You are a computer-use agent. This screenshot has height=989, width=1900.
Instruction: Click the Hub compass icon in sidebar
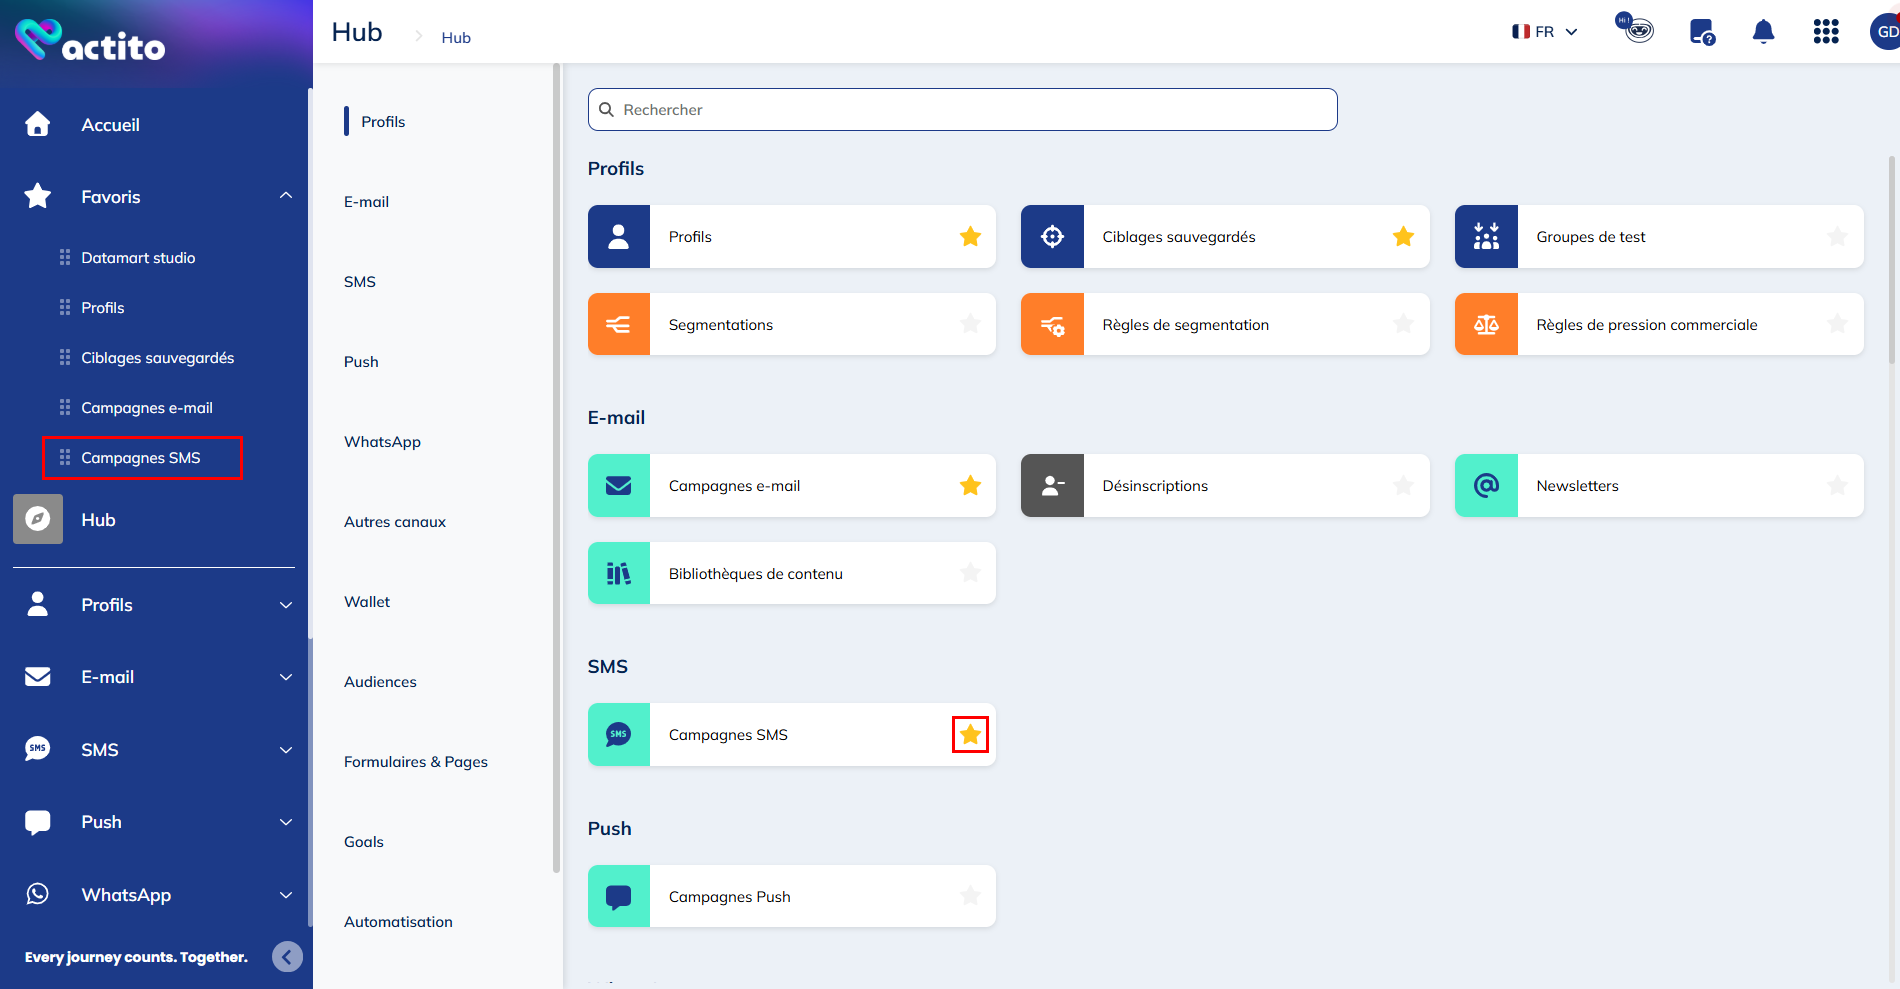(x=38, y=519)
